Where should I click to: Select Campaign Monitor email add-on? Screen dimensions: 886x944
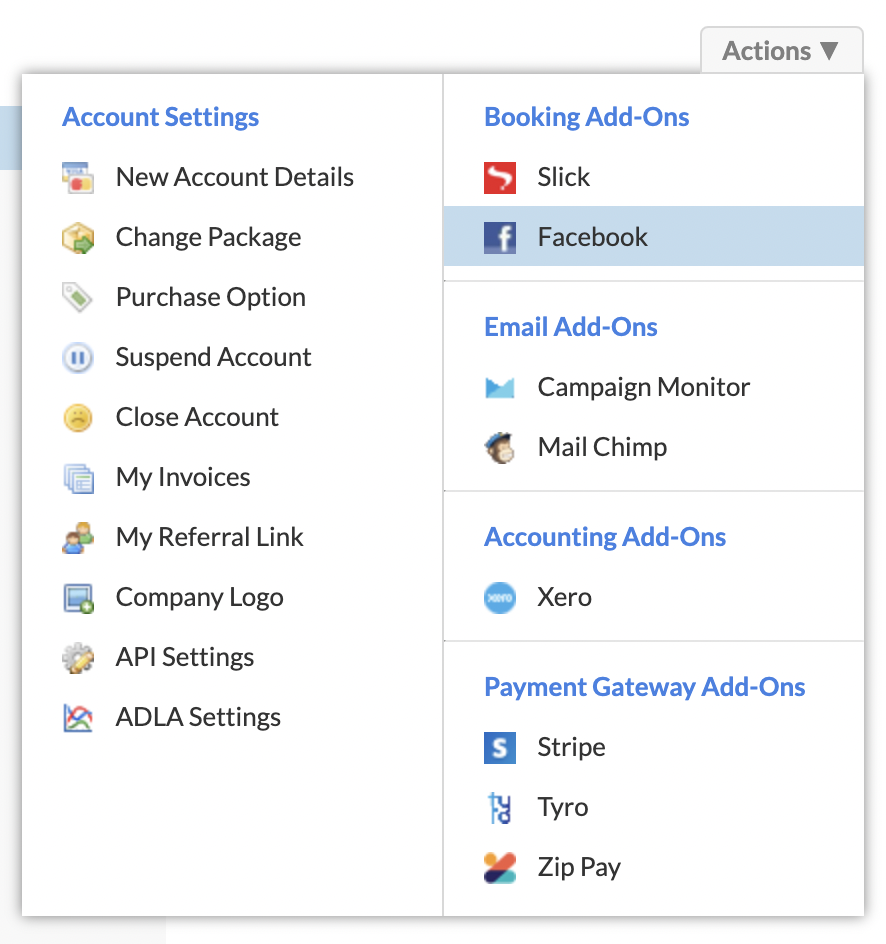click(x=654, y=388)
